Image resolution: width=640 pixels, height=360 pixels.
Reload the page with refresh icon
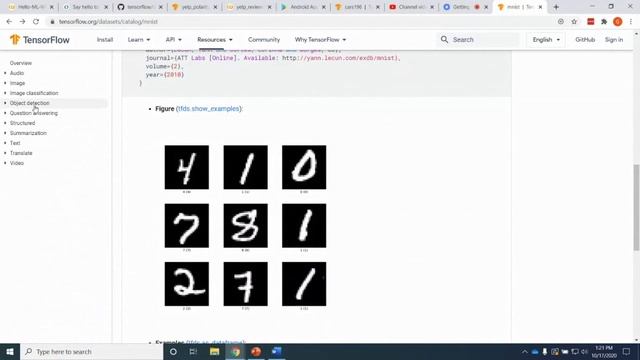(x=36, y=22)
